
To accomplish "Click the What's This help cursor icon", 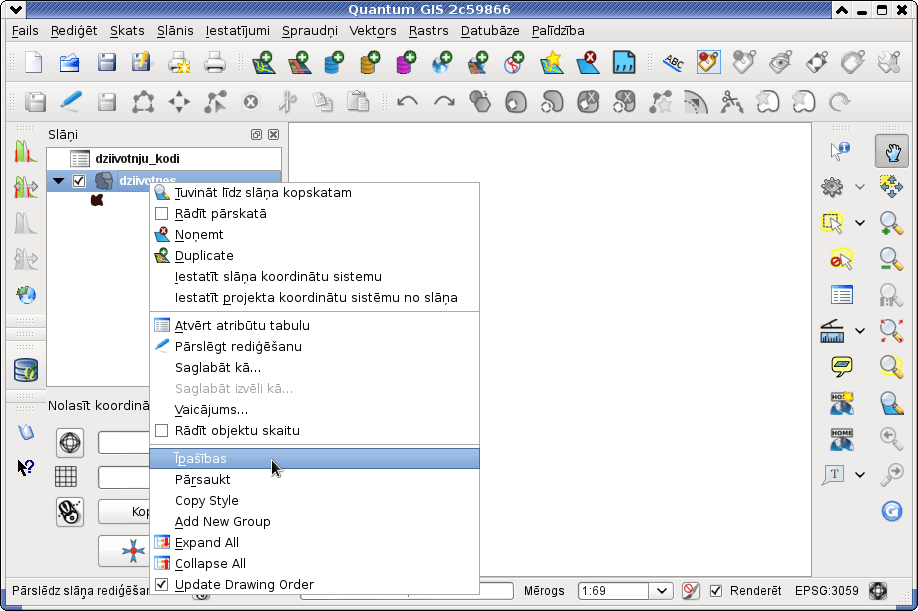I will [x=26, y=468].
